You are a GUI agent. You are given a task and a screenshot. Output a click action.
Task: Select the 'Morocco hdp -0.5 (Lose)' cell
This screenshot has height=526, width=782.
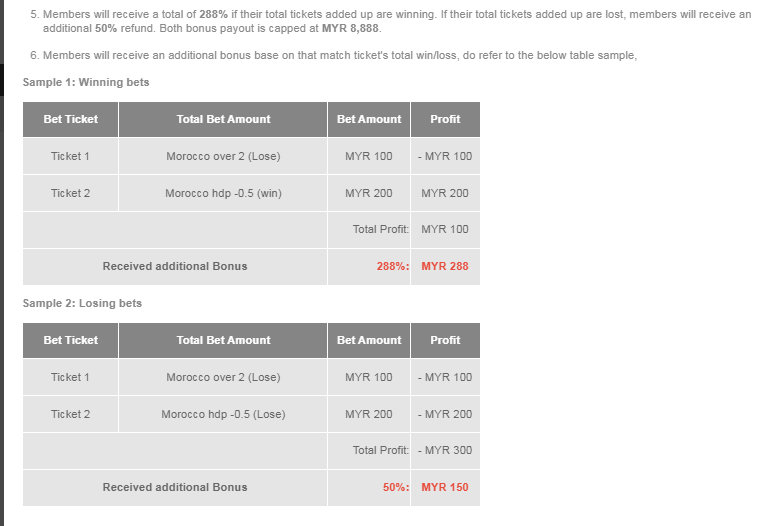[x=223, y=414]
